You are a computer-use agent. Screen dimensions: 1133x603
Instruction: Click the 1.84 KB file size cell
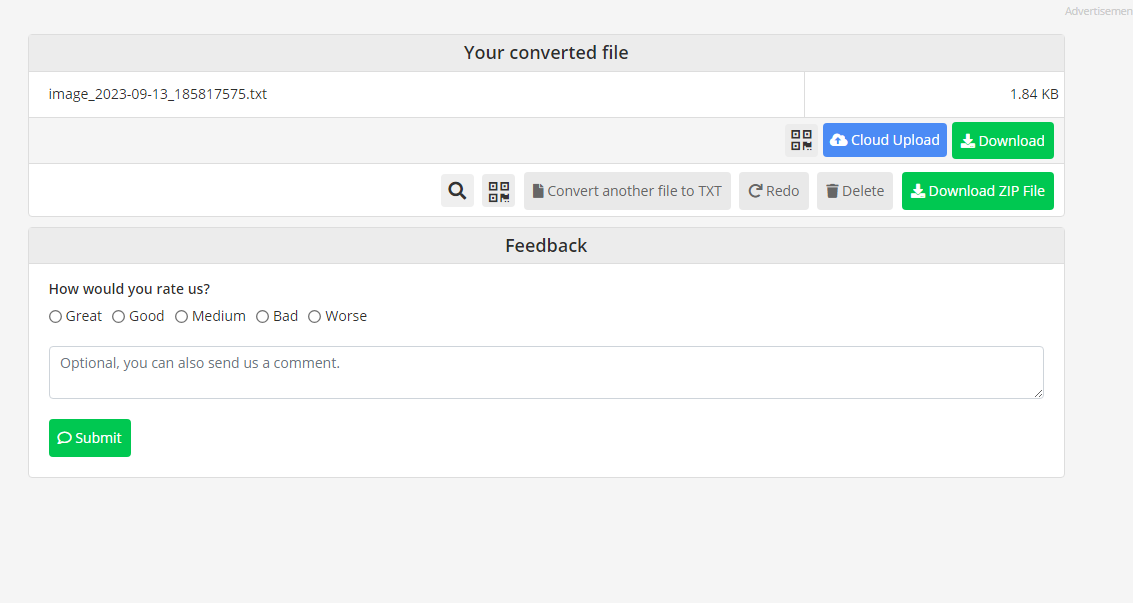pyautogui.click(x=934, y=94)
